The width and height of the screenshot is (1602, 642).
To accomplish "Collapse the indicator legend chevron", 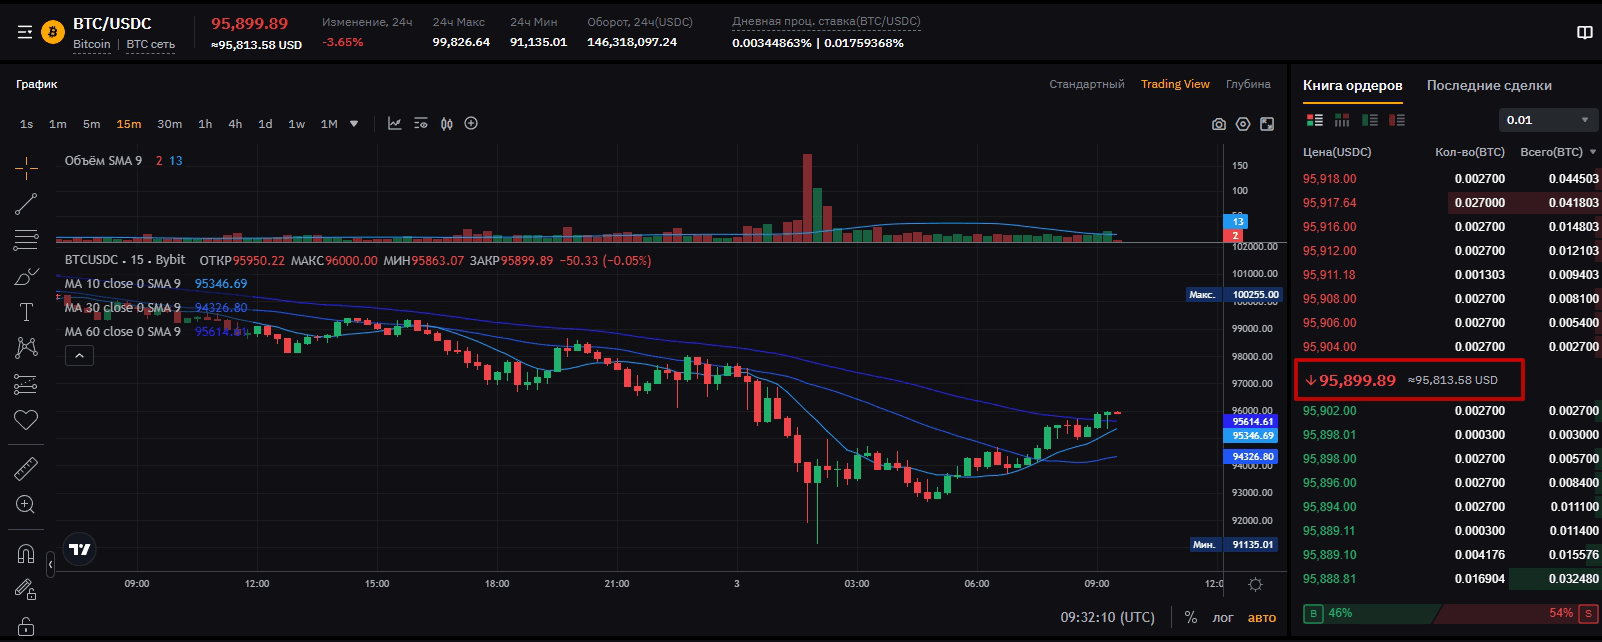I will click(x=79, y=355).
